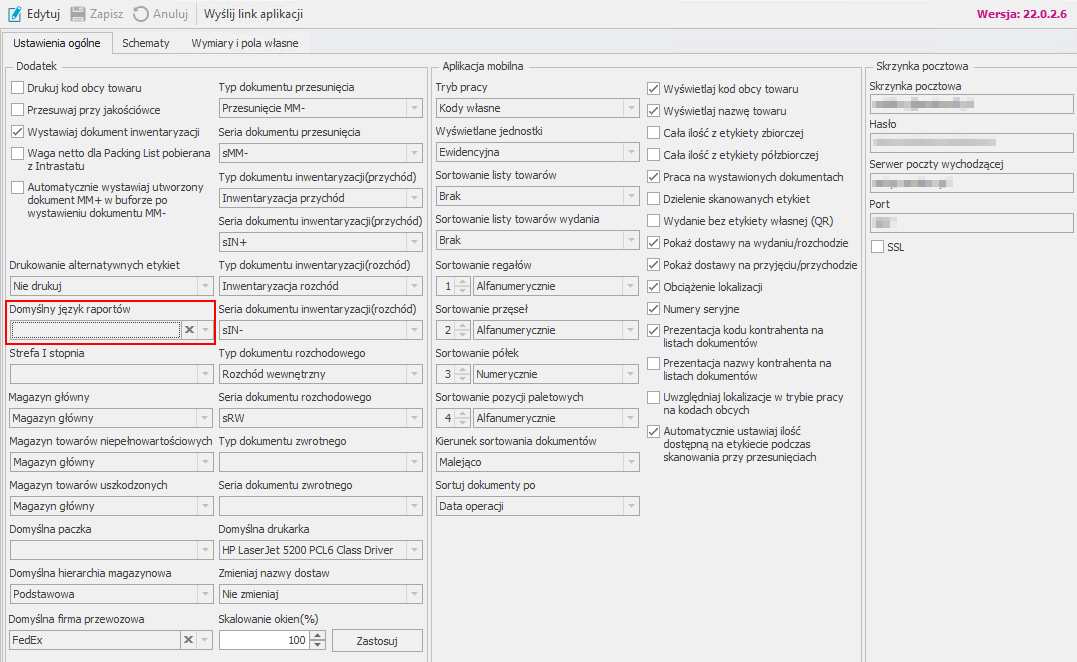
Task: Clear the FedEx carrier selection with X
Action: click(188, 640)
